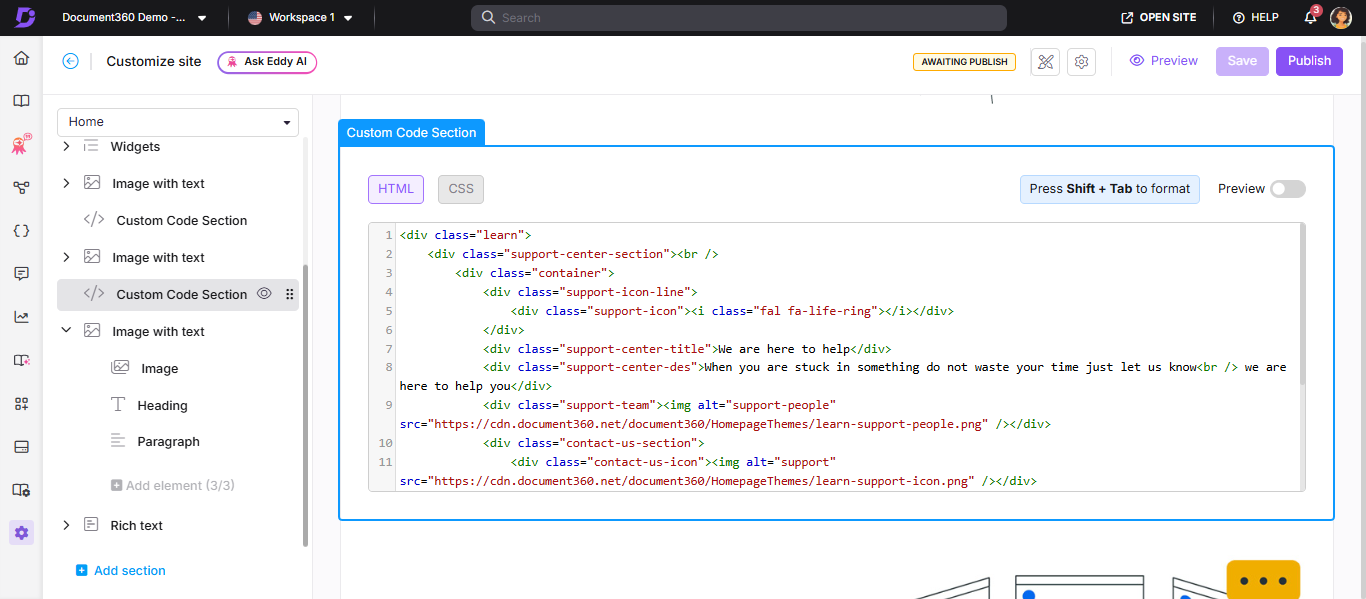This screenshot has height=599, width=1366.
Task: Toggle visibility eye on Custom Code Section
Action: 264,294
